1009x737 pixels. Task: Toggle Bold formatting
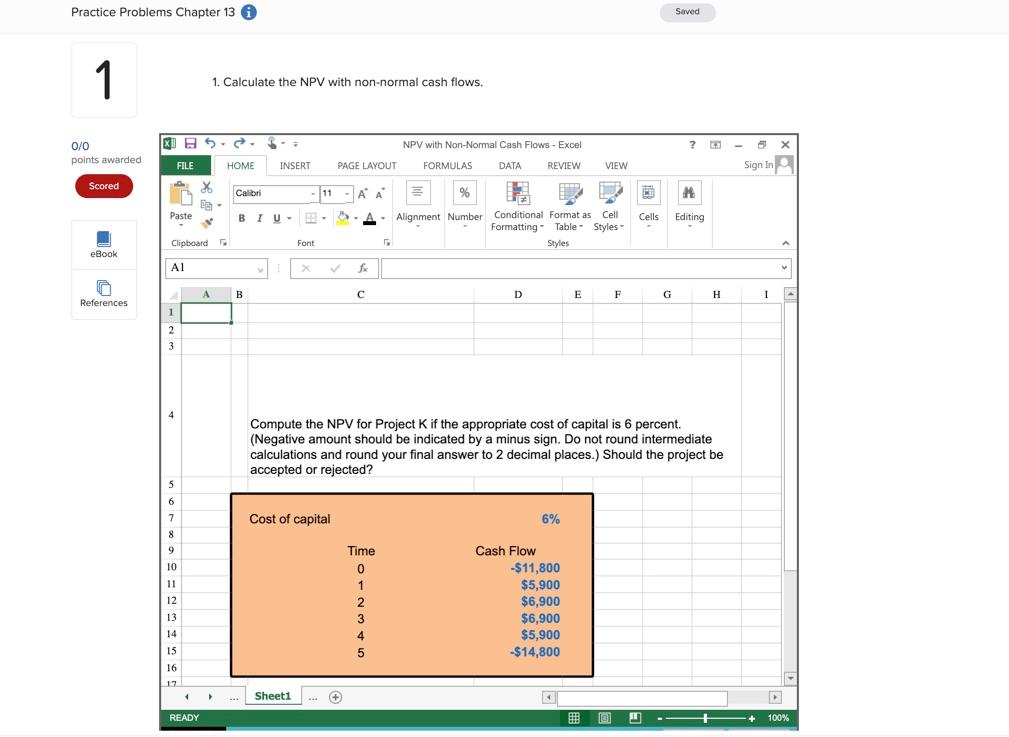241,218
